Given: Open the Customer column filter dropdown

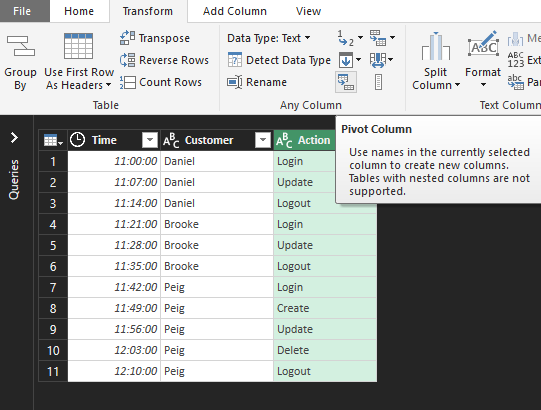Looking at the screenshot, I should coord(263,140).
